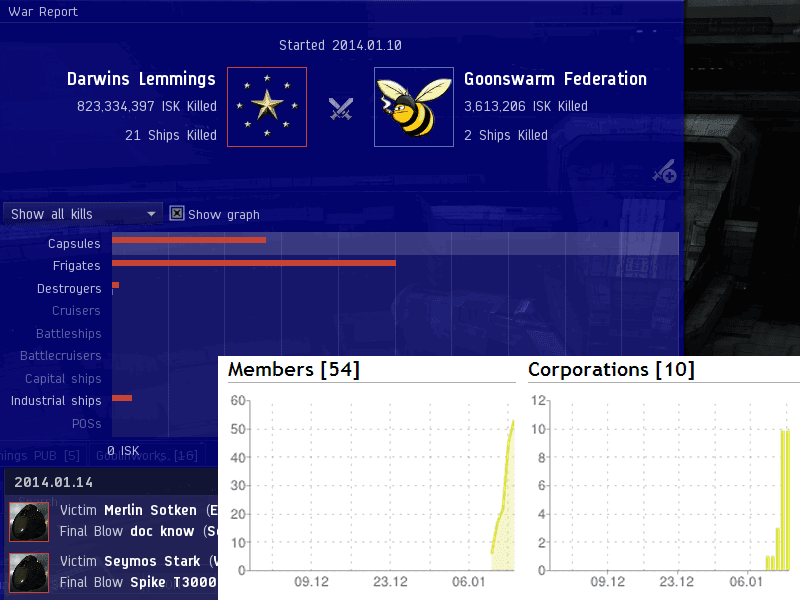The image size is (800, 600).
Task: Select the Cruisers graph row
Action: coord(339,311)
